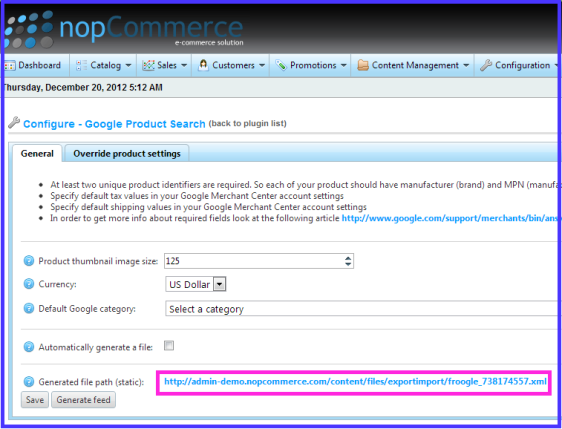Click the Promotions tag icon

tap(281, 65)
